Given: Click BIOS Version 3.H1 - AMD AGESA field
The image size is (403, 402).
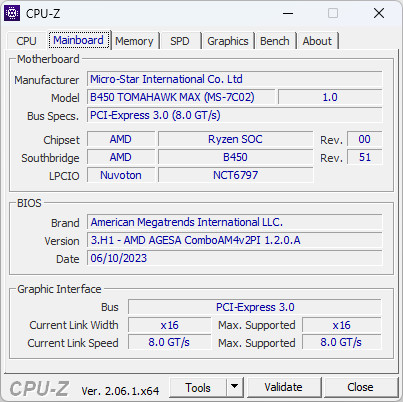Looking at the screenshot, I should [x=235, y=240].
